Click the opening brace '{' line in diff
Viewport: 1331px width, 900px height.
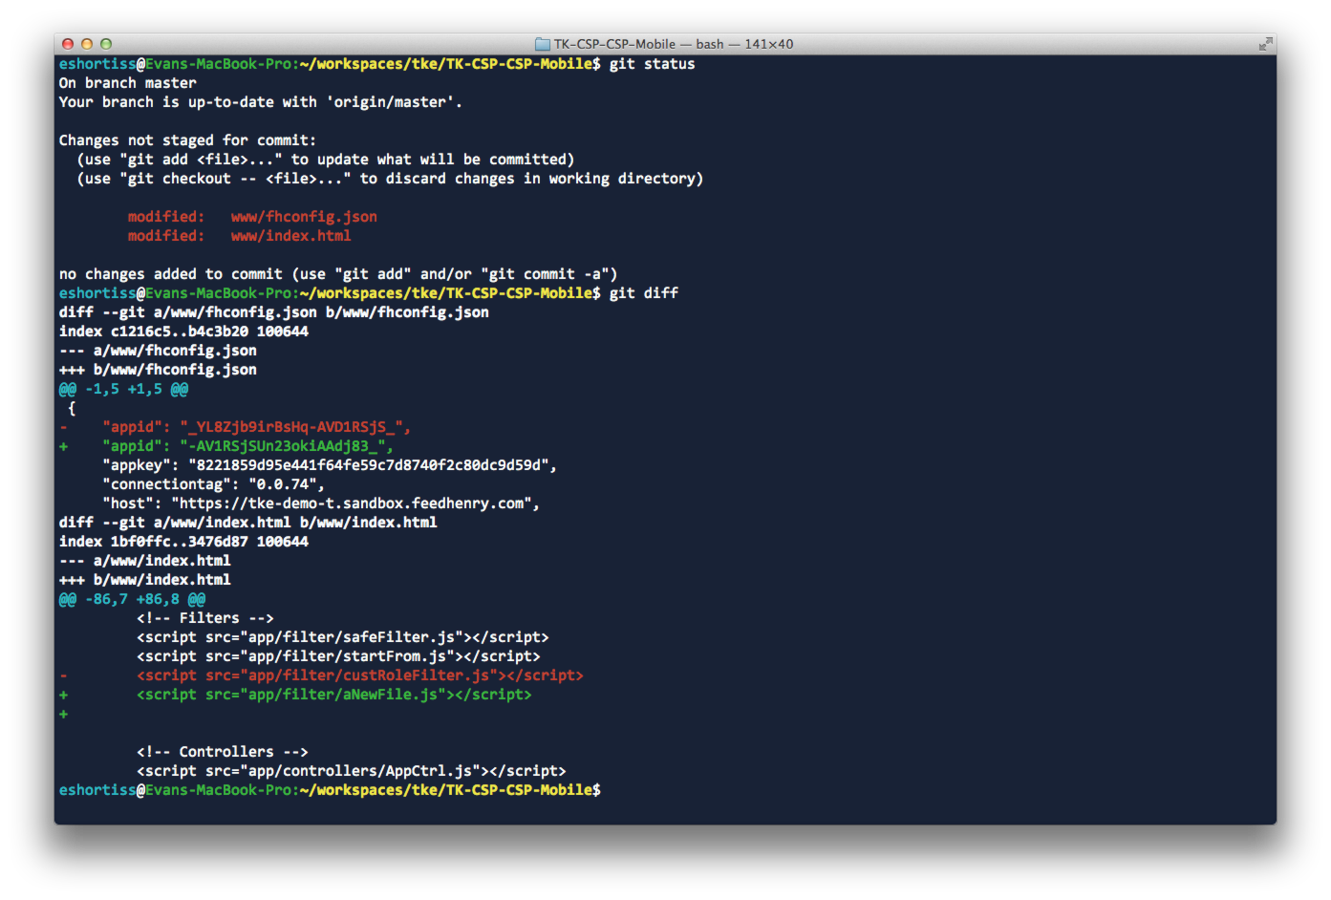point(71,408)
